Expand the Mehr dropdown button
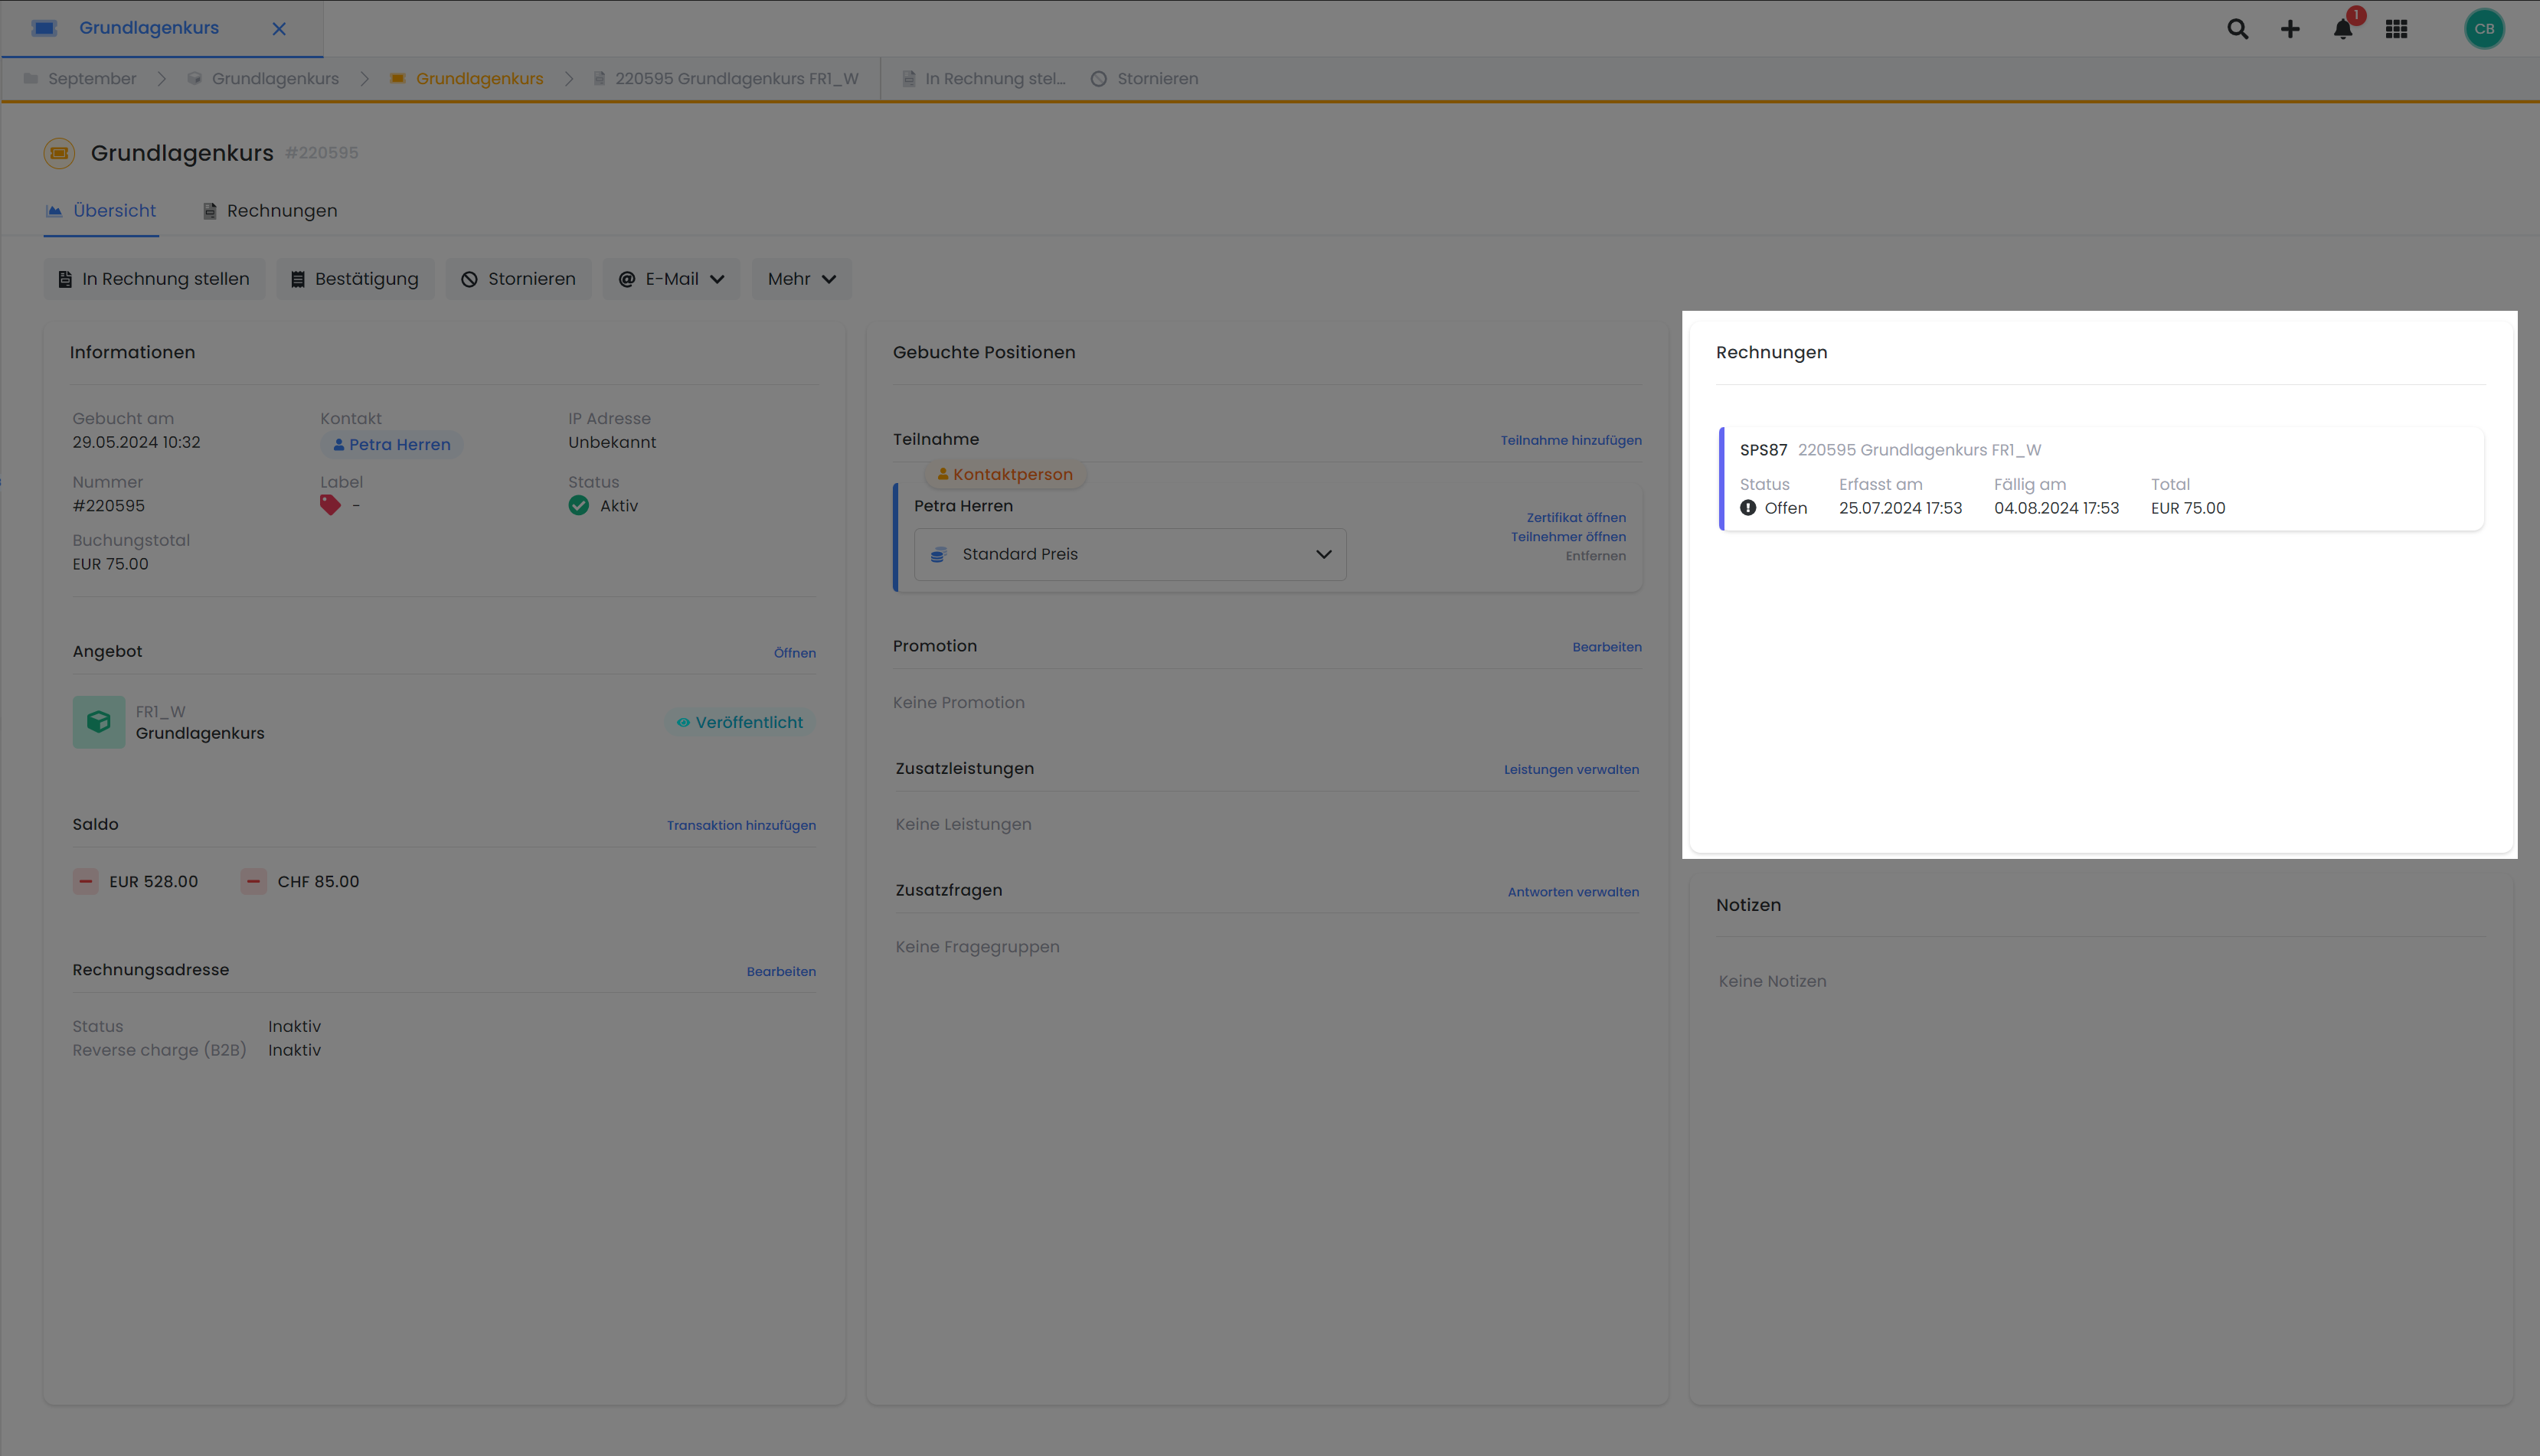The width and height of the screenshot is (2540, 1456). (801, 279)
